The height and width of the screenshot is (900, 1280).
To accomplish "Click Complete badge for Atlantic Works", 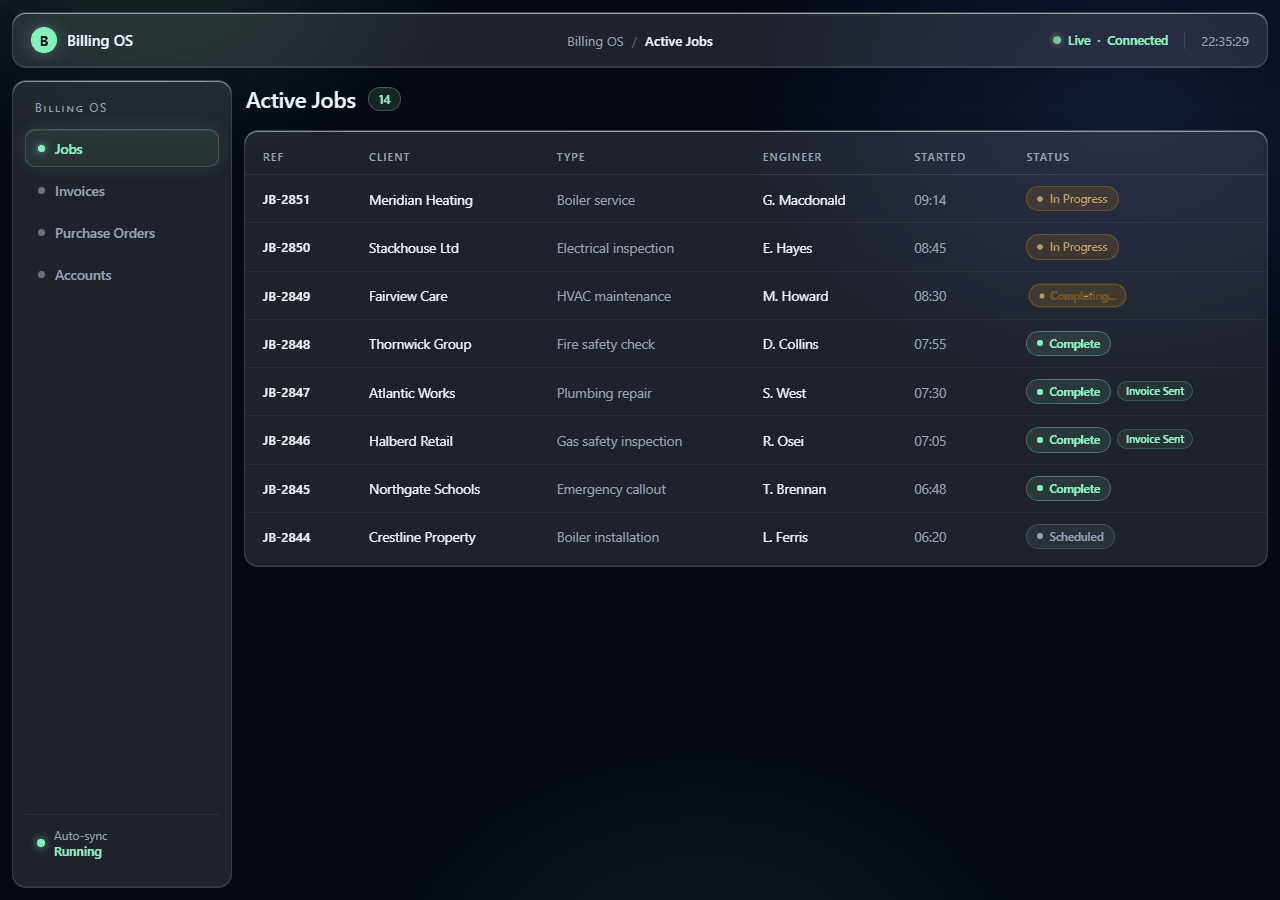I will (x=1068, y=392).
